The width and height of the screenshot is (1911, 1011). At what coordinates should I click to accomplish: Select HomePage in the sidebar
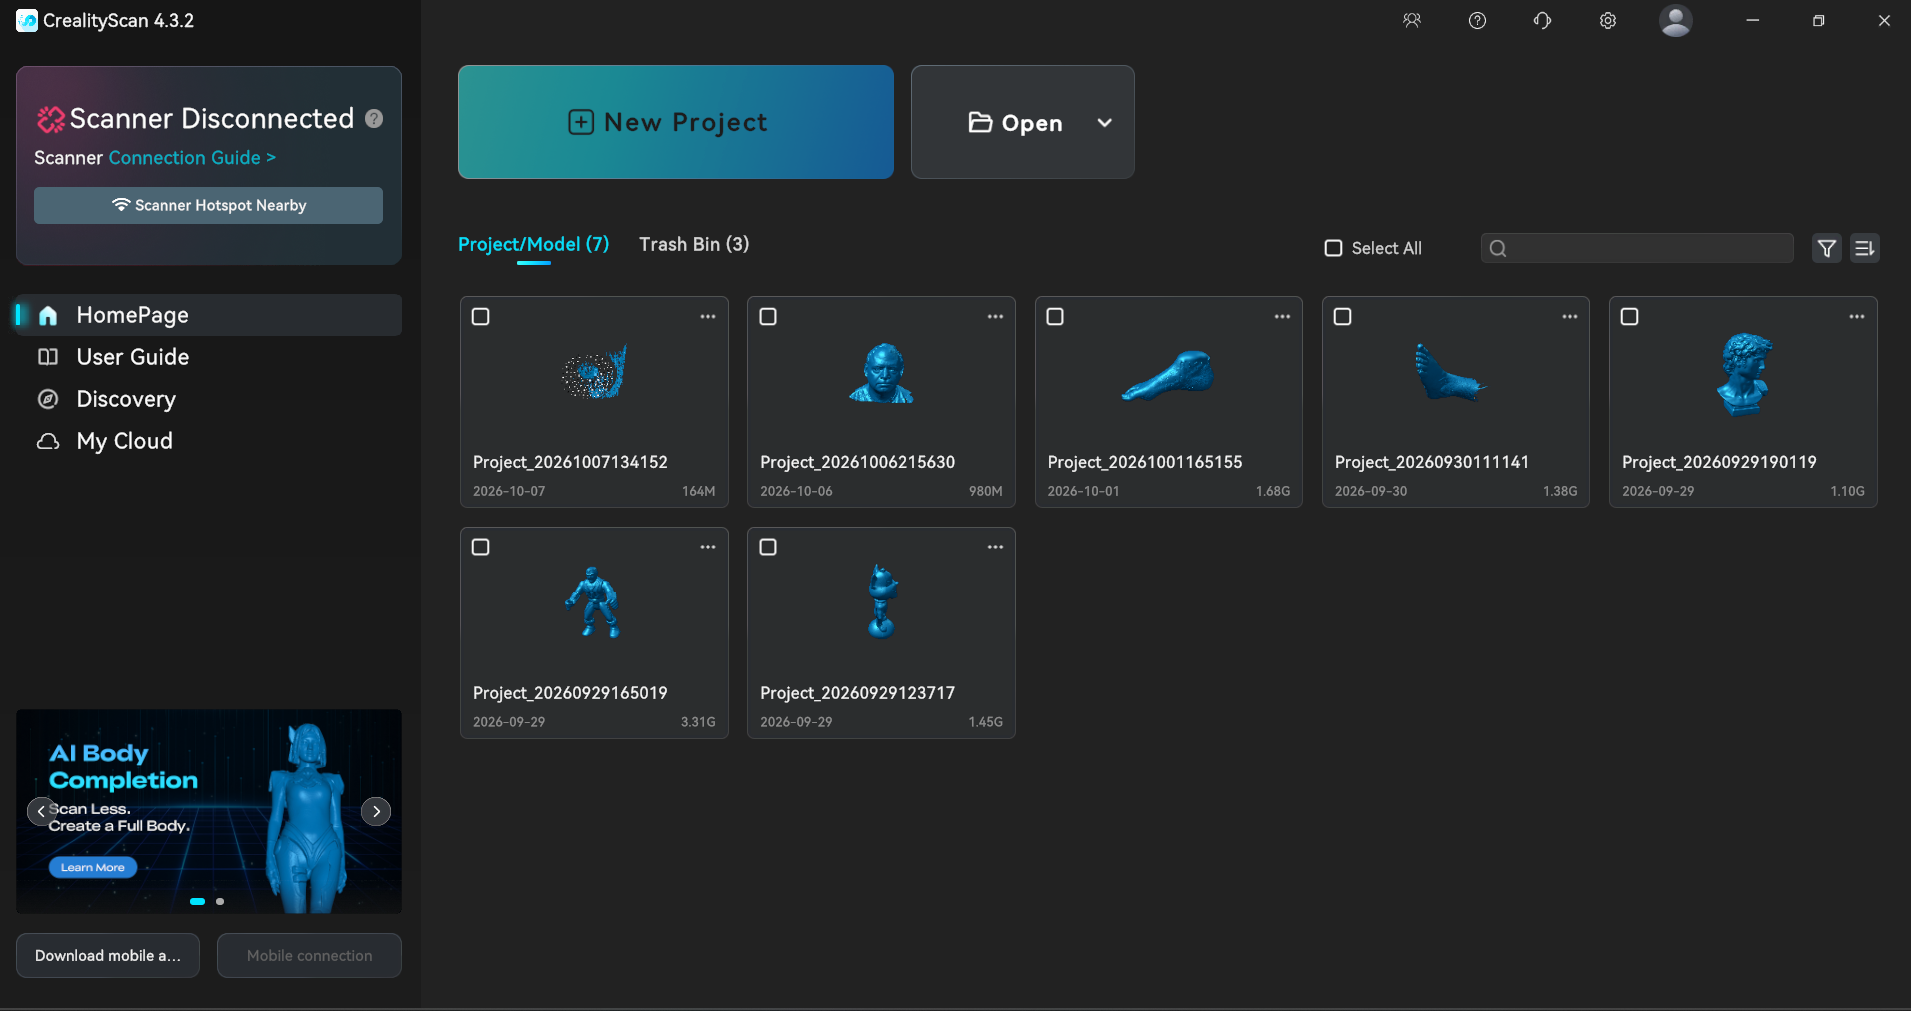[208, 315]
